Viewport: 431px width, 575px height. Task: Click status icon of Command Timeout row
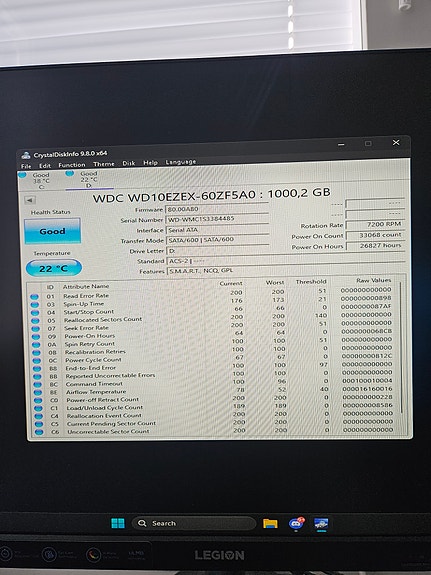(x=38, y=385)
